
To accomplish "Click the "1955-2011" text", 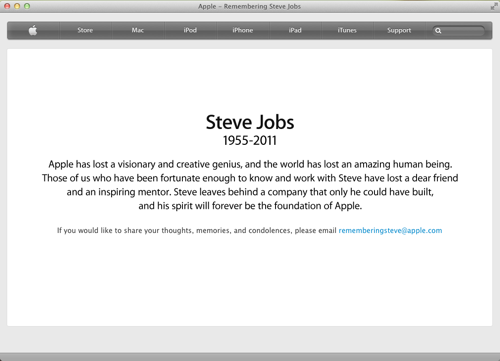I will coord(250,140).
